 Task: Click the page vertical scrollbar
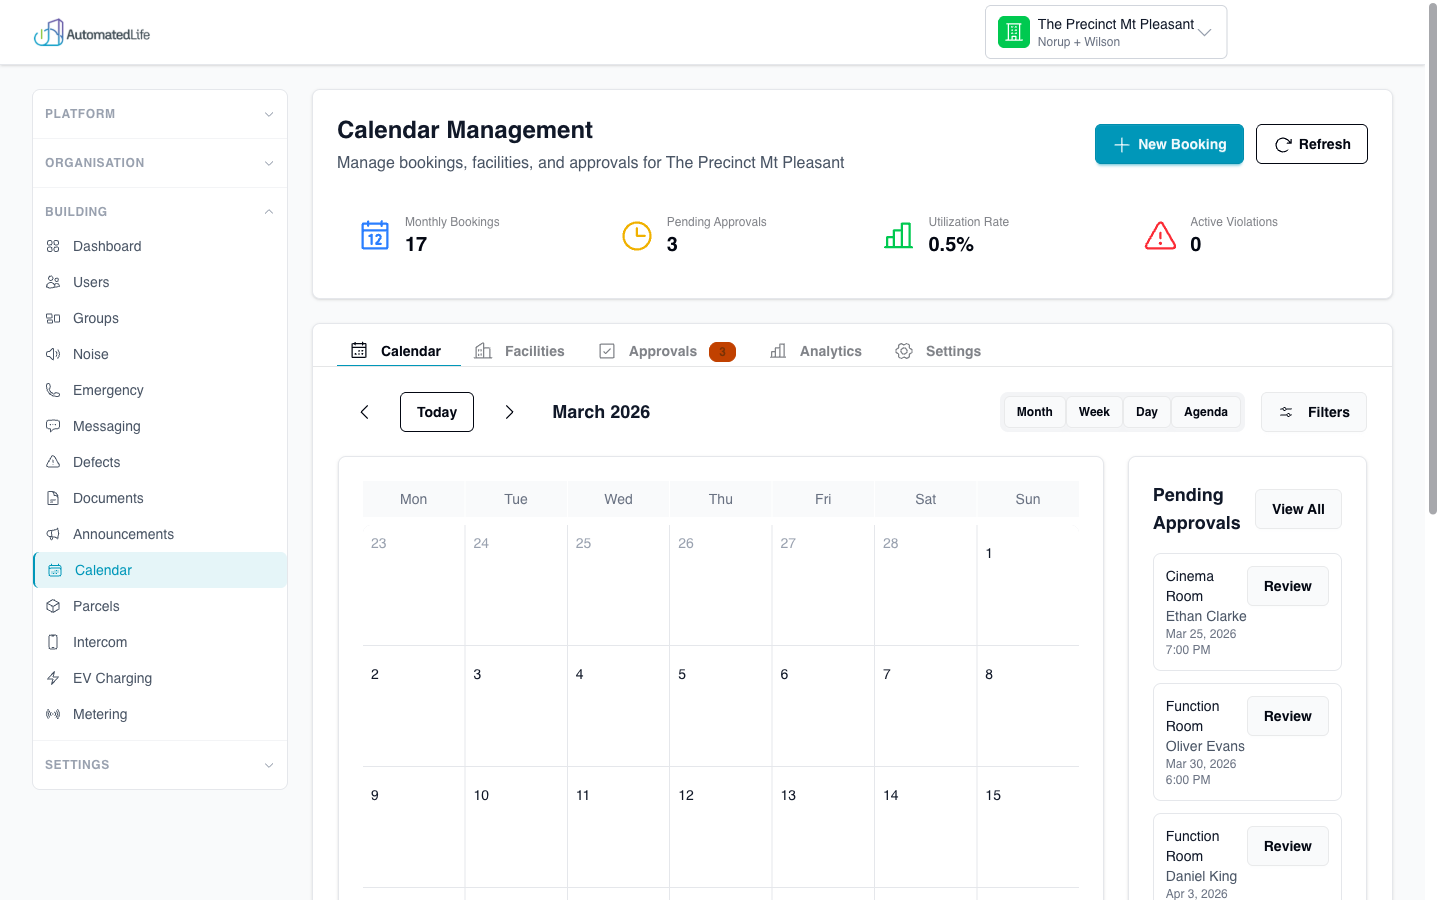point(1432,260)
